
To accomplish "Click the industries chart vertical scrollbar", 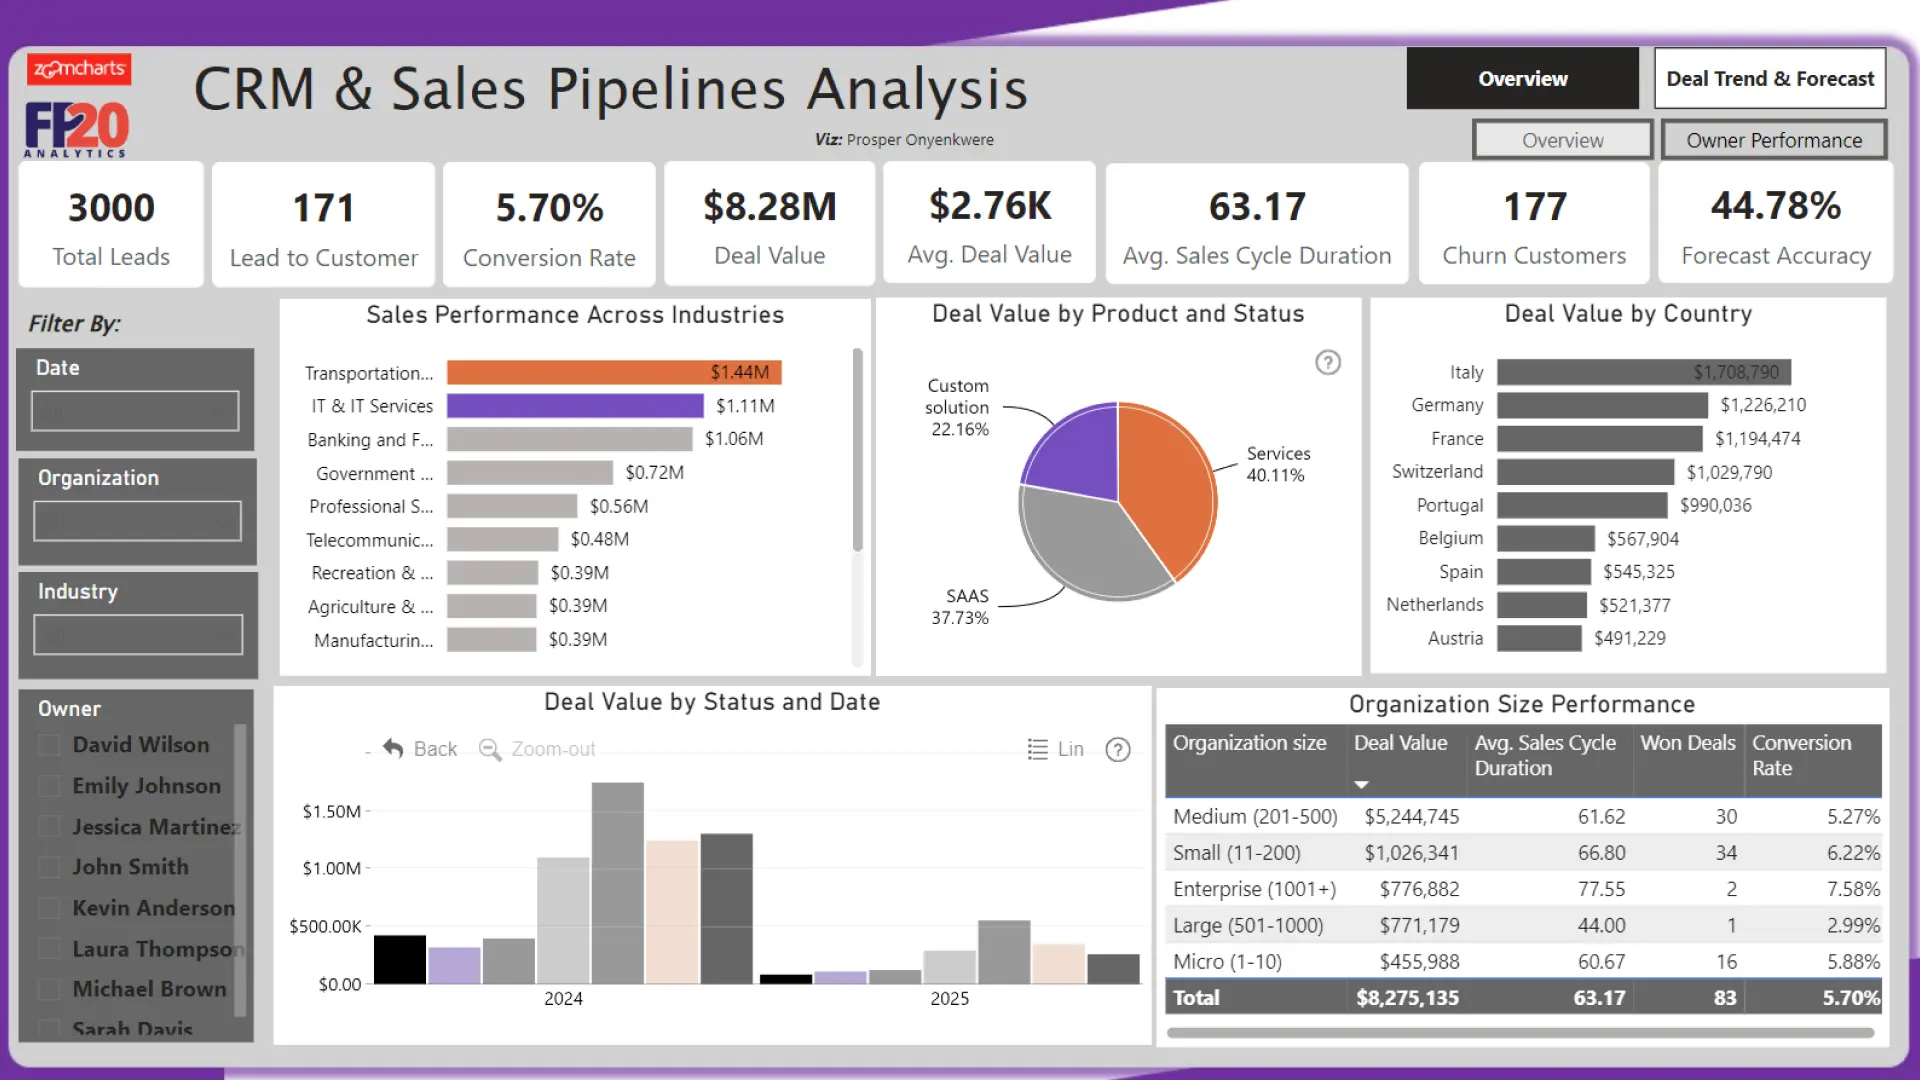I will pos(857,449).
